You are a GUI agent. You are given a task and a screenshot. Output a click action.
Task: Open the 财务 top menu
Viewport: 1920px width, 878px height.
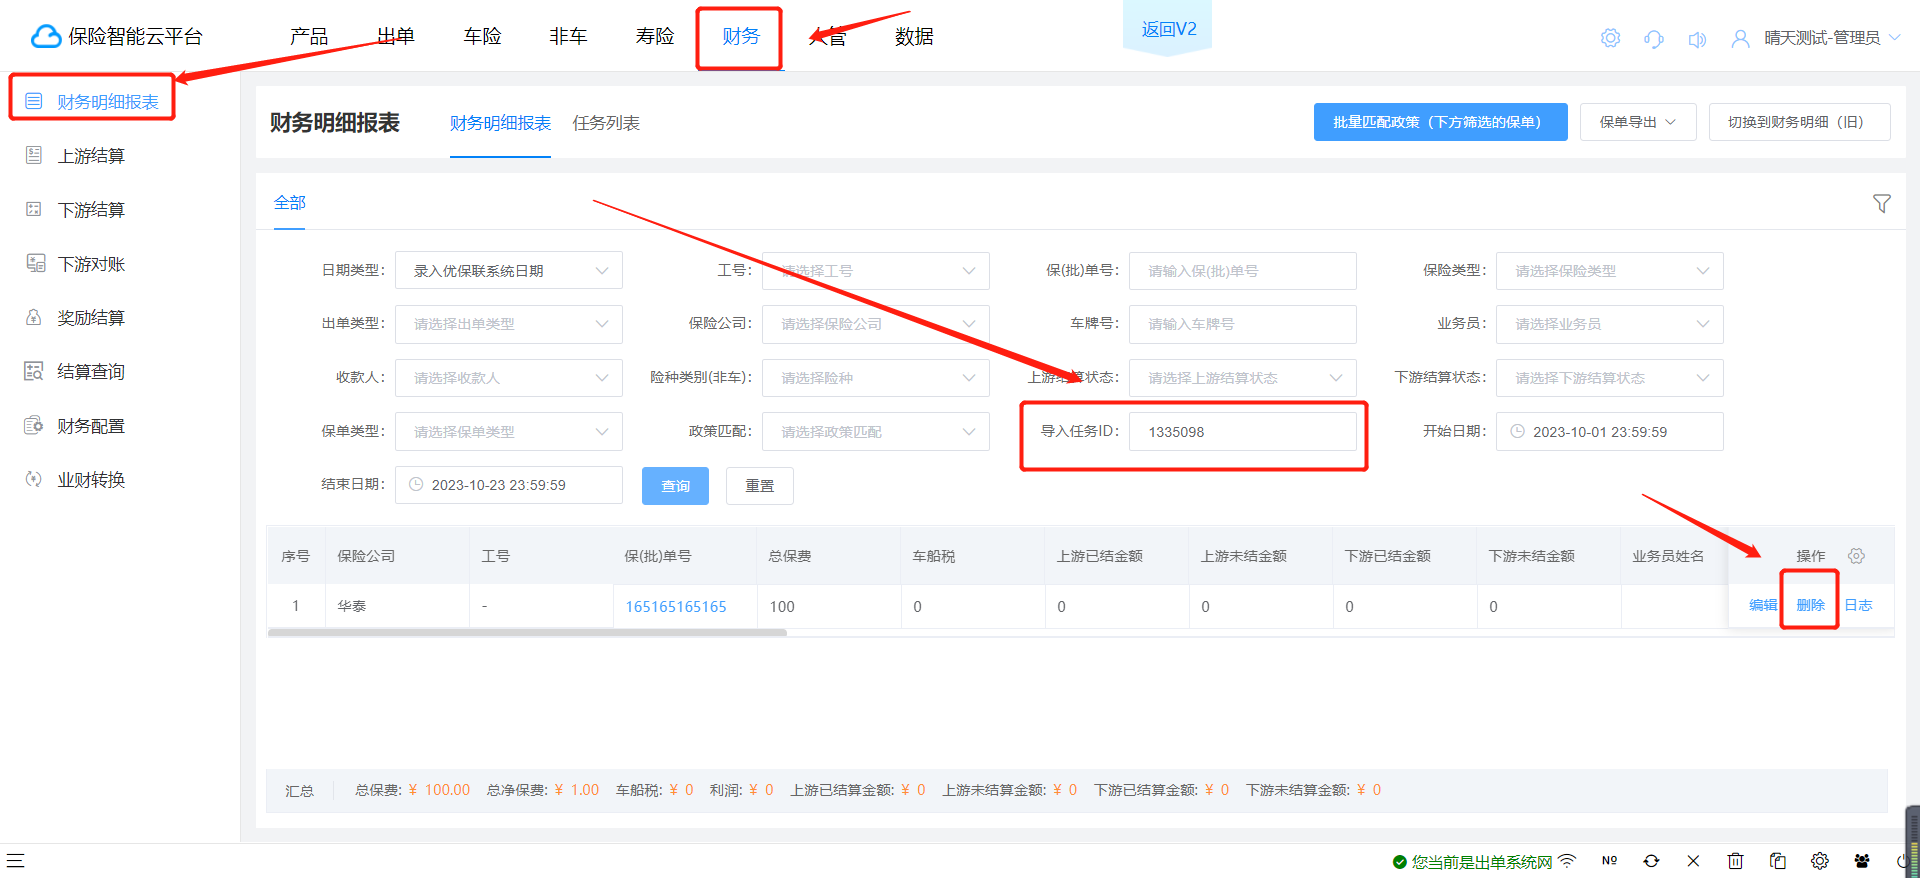click(741, 36)
